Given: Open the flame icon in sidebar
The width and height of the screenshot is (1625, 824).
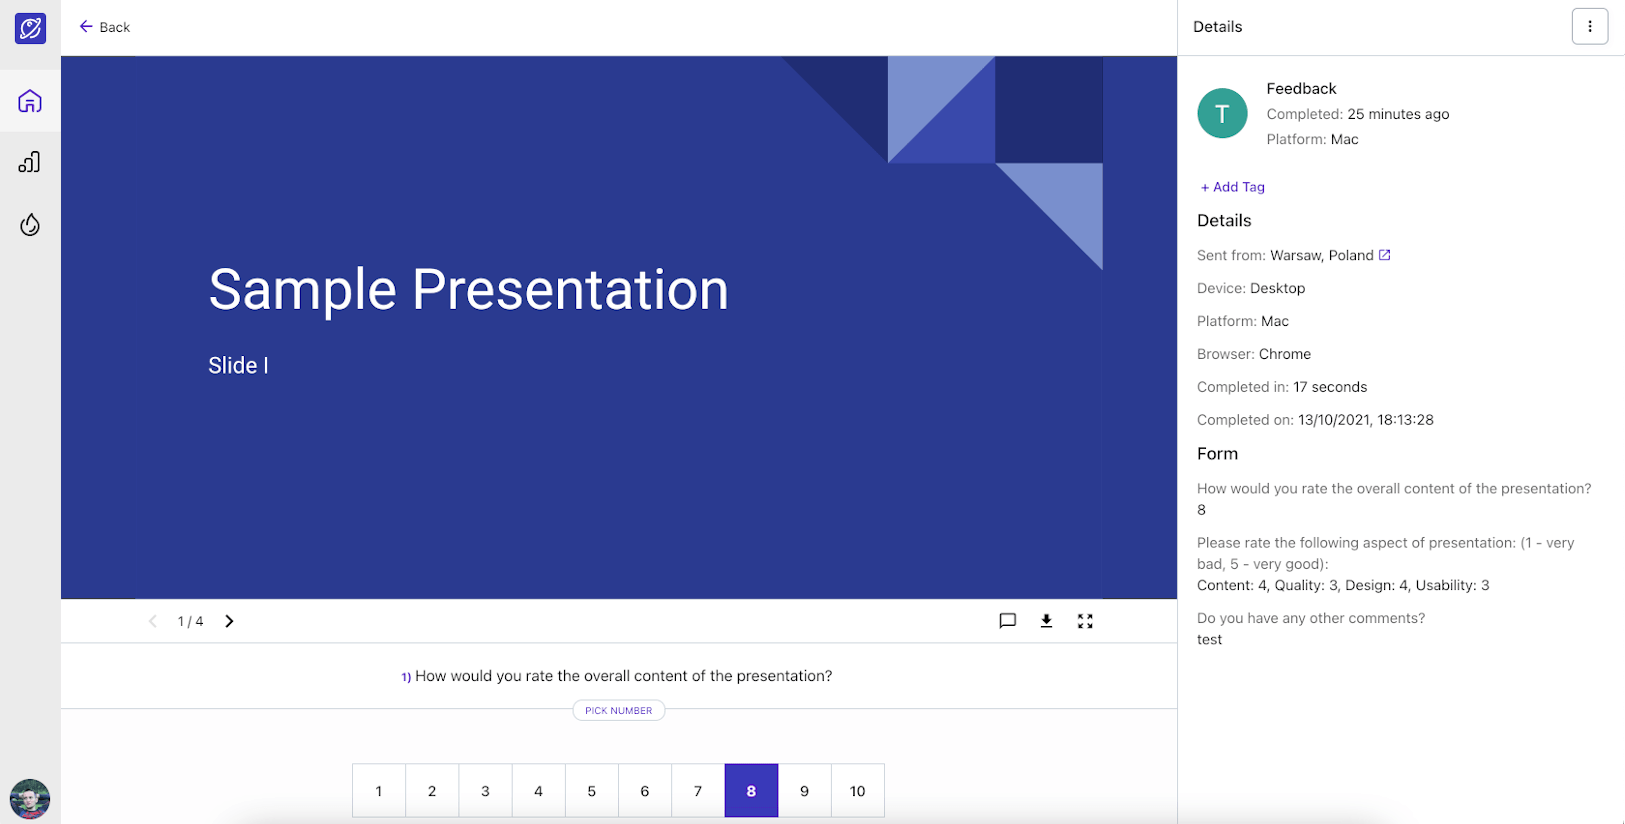Looking at the screenshot, I should click(30, 225).
